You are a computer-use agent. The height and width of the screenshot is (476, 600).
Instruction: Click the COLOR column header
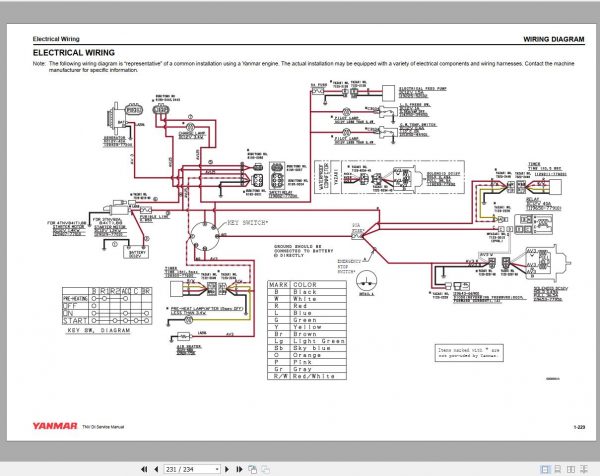[305, 285]
